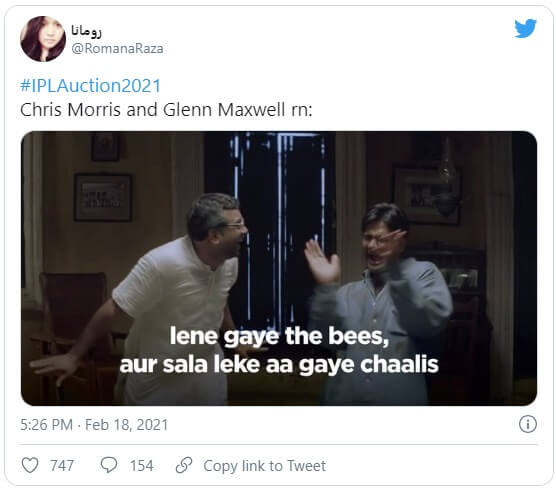
Task: Click the meme caption 'lene gaye the bees'
Action: pos(279,336)
